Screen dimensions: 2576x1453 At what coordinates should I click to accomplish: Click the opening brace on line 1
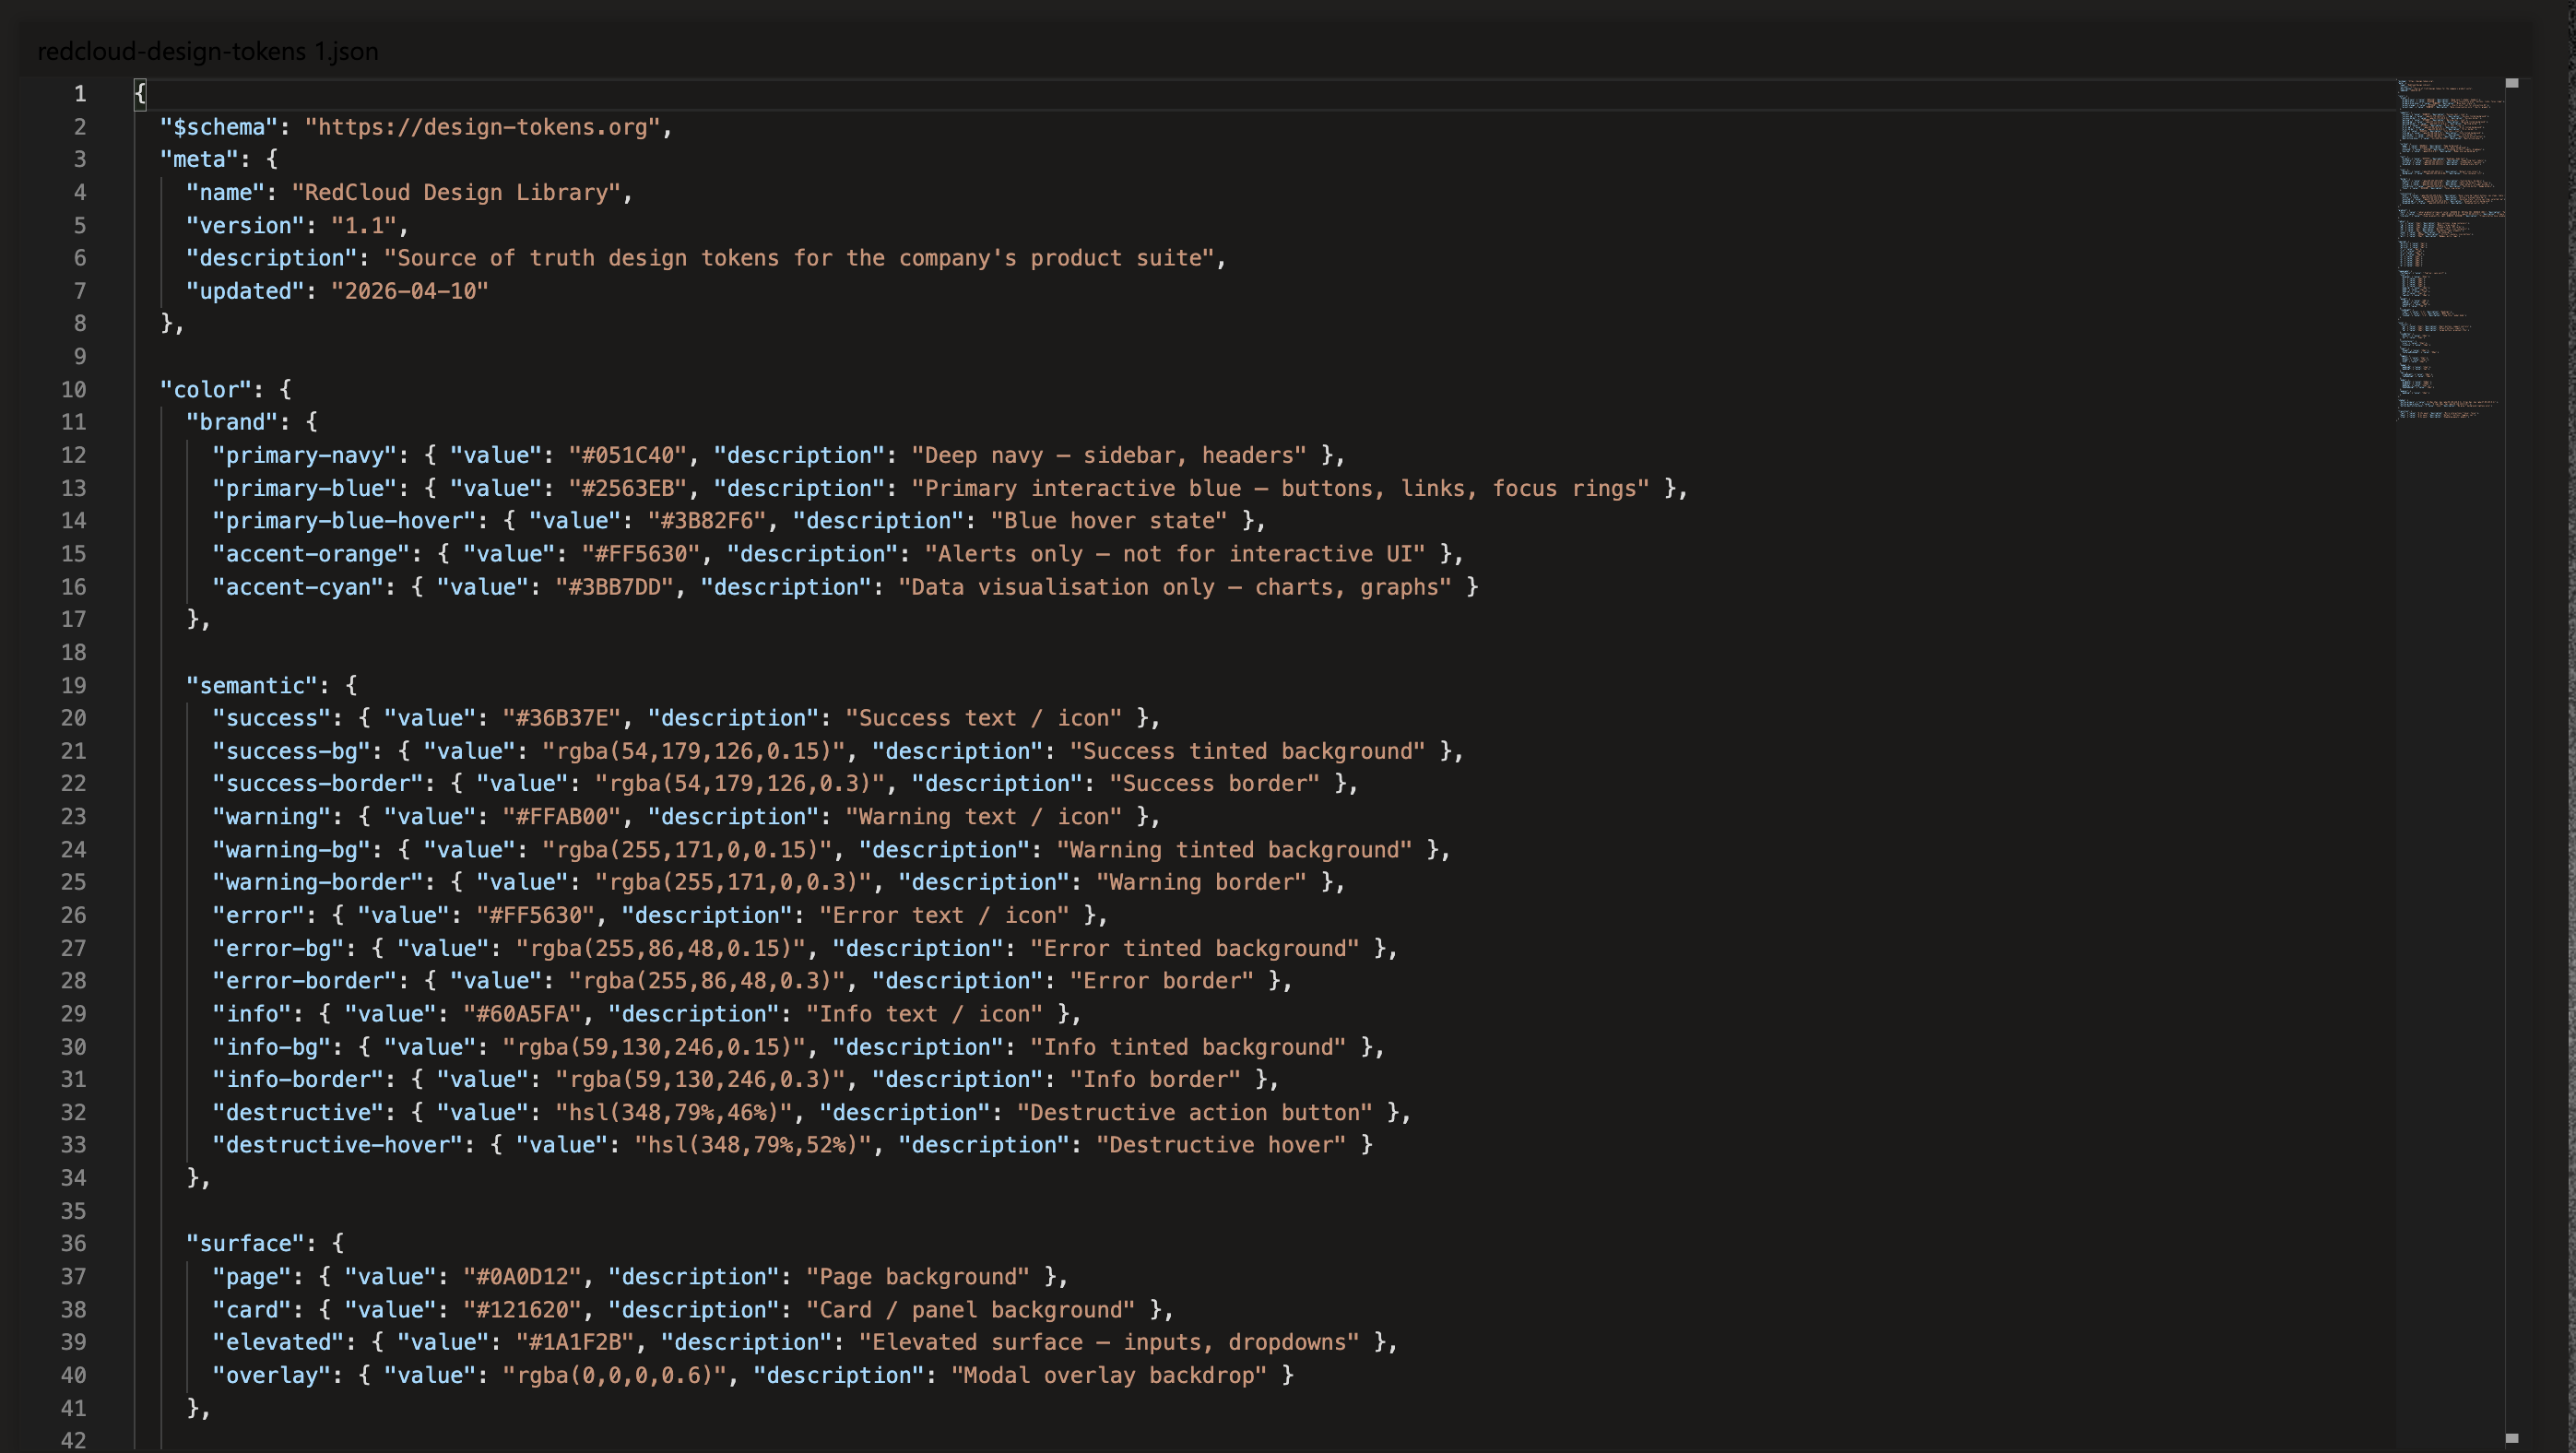click(x=141, y=94)
